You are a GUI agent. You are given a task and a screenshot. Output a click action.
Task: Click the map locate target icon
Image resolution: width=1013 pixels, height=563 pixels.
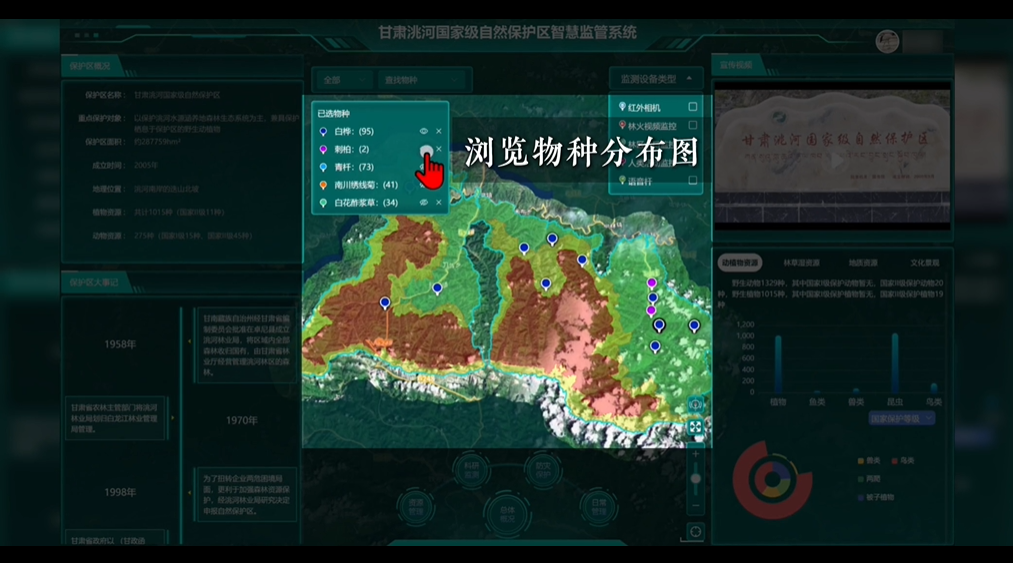coord(696,531)
